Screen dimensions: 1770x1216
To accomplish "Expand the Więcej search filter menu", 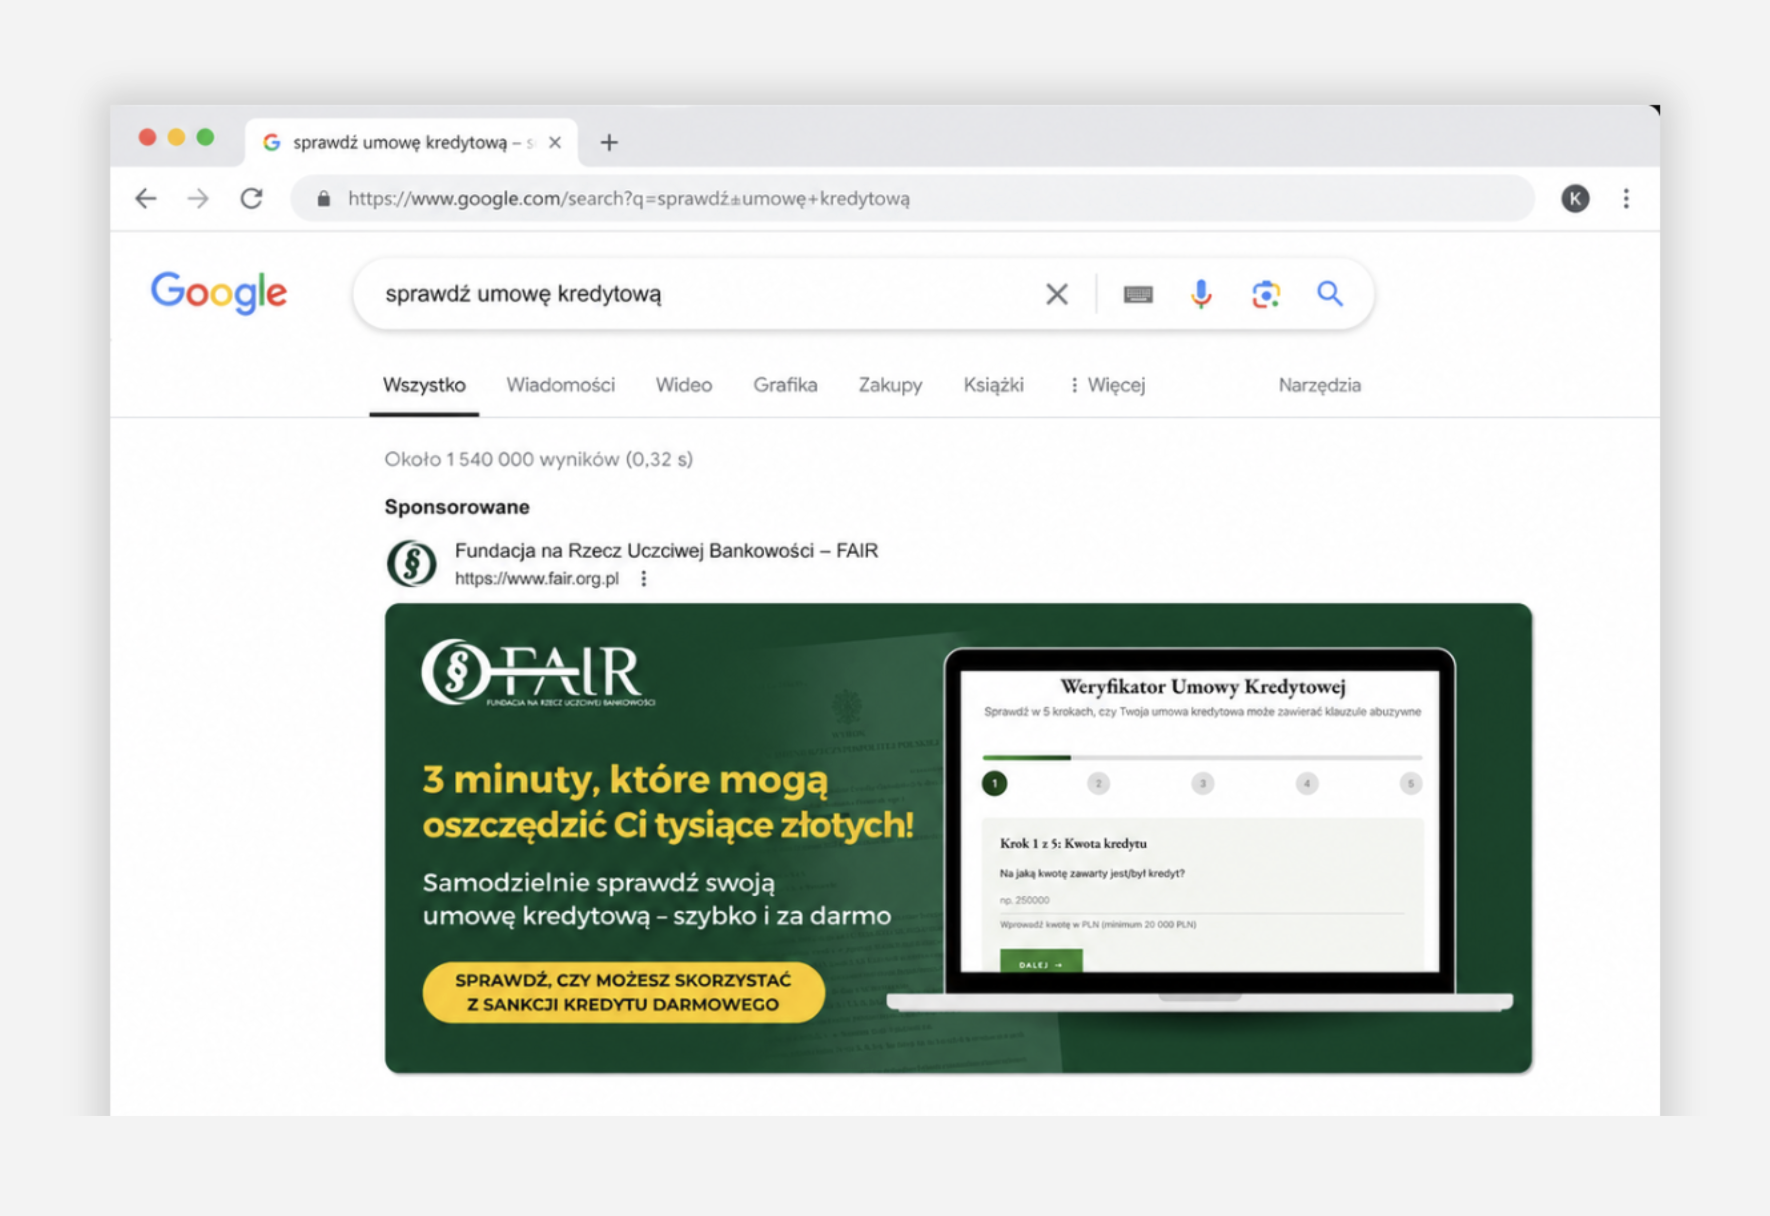I will tap(1107, 385).
